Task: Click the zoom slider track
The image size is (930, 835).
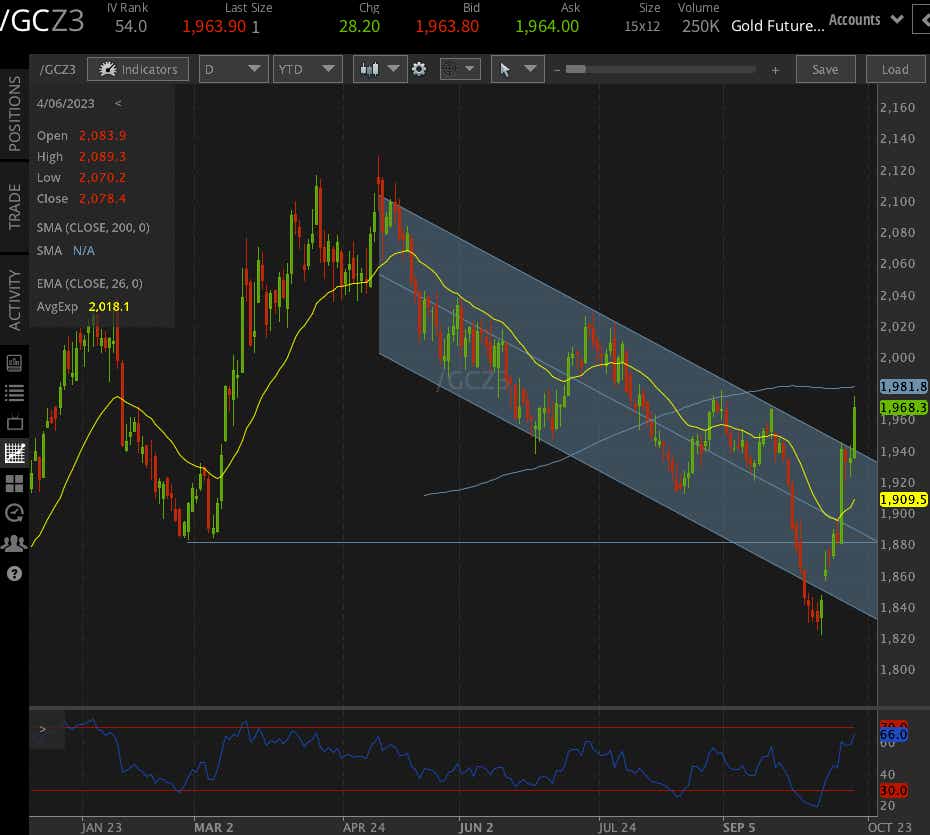Action: (660, 69)
